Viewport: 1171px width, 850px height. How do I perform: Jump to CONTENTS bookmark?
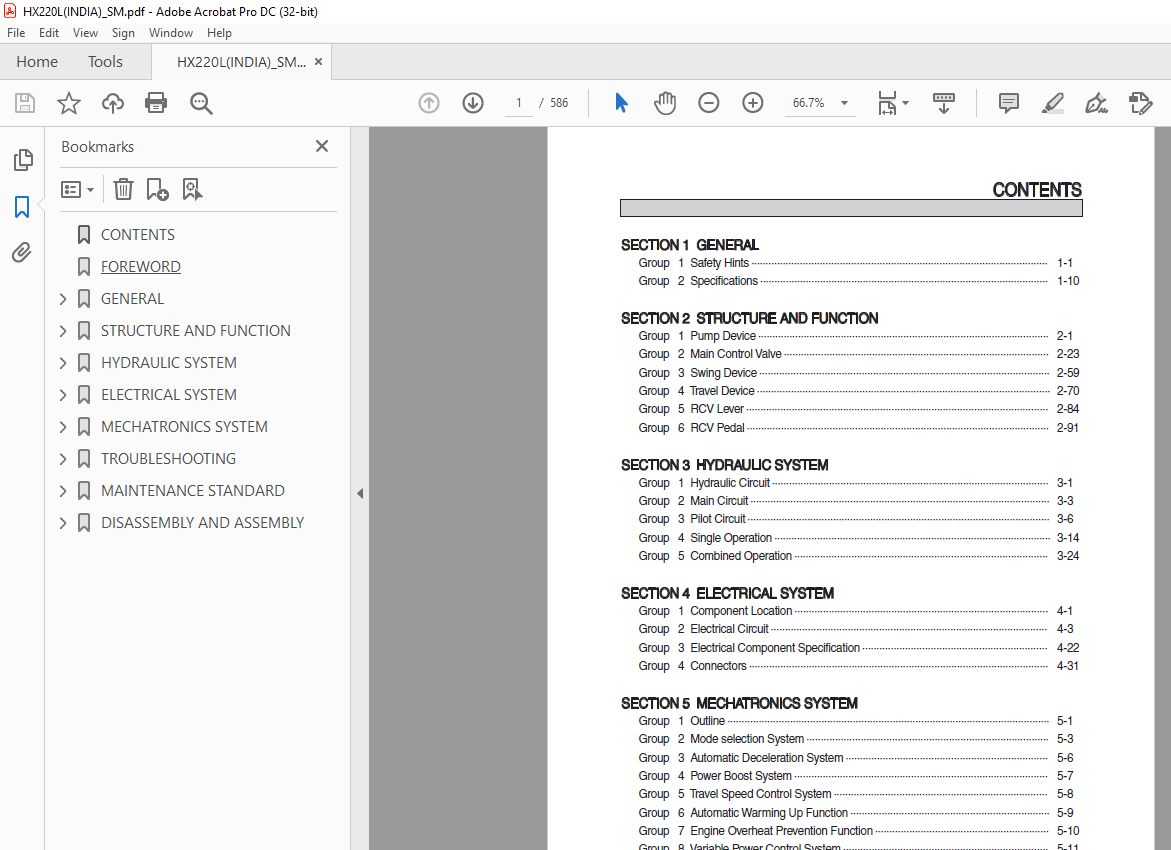point(138,235)
